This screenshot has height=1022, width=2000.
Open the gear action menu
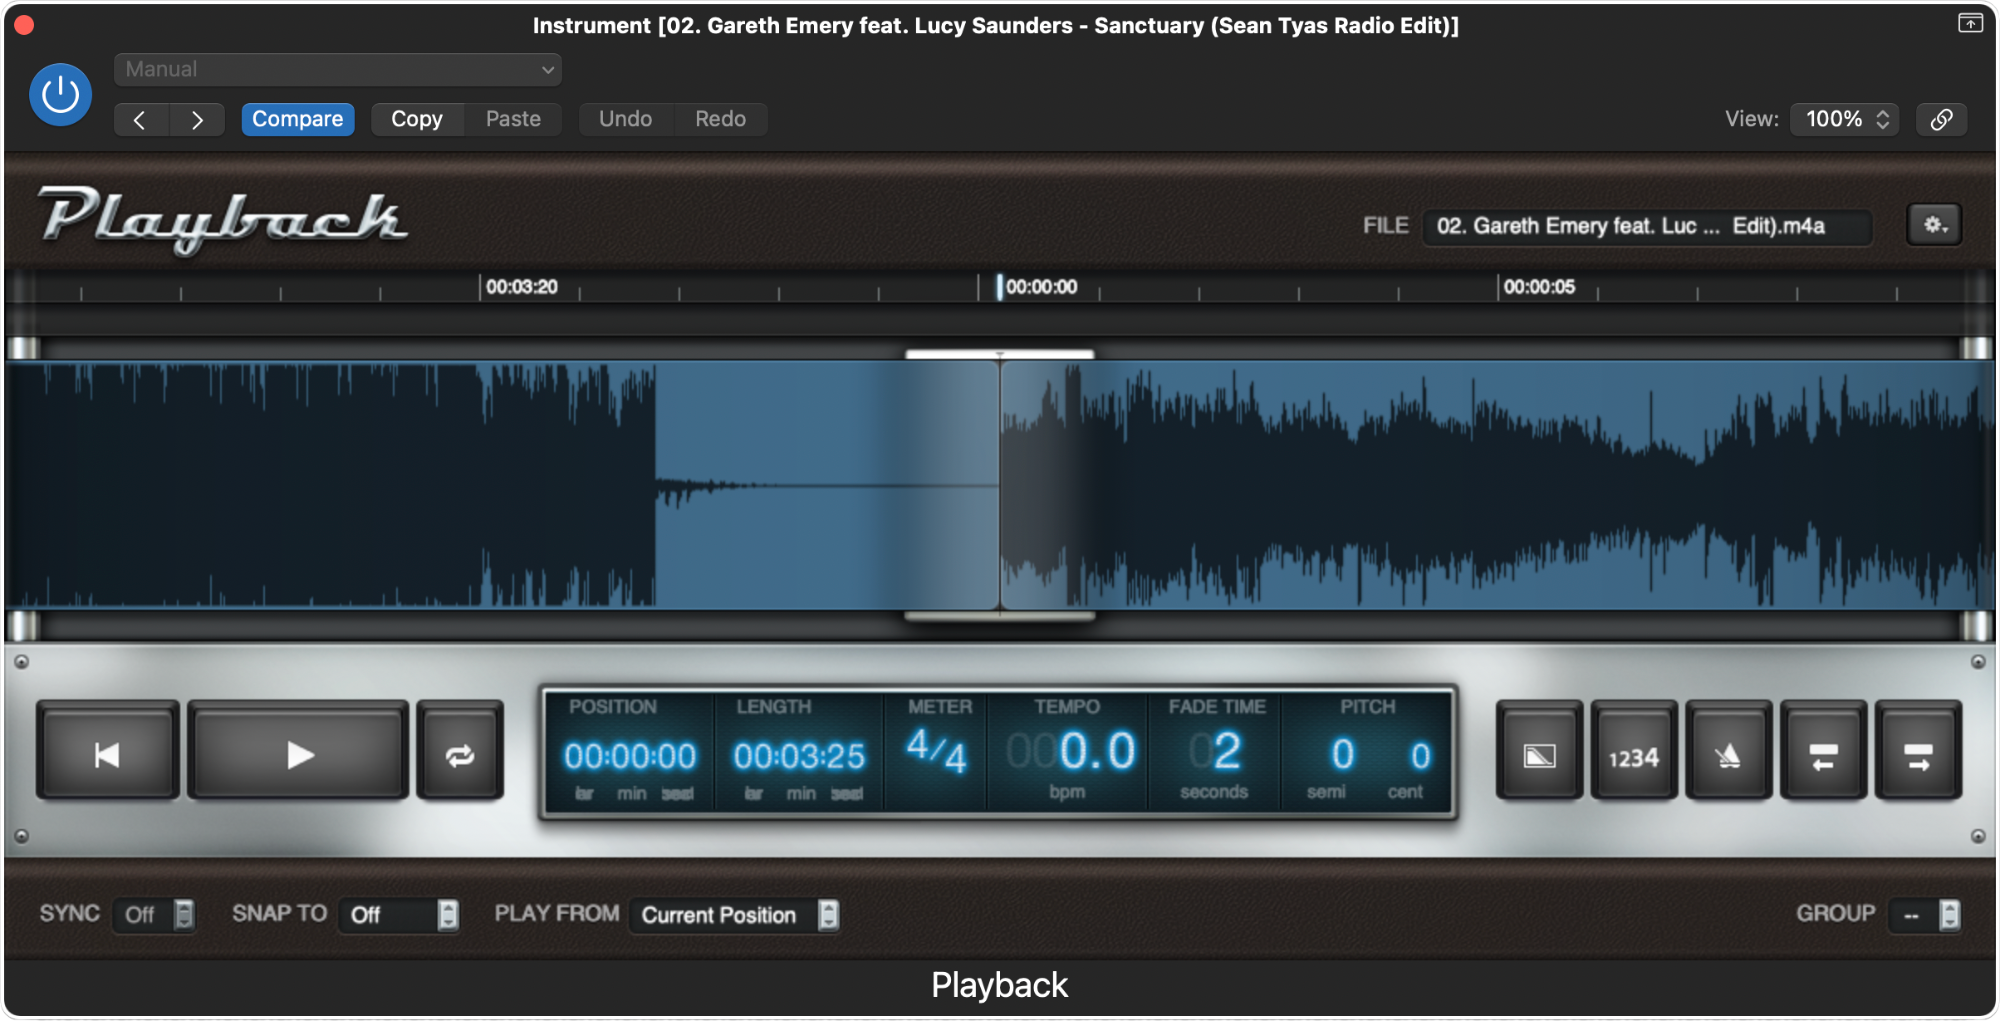pos(1934,225)
